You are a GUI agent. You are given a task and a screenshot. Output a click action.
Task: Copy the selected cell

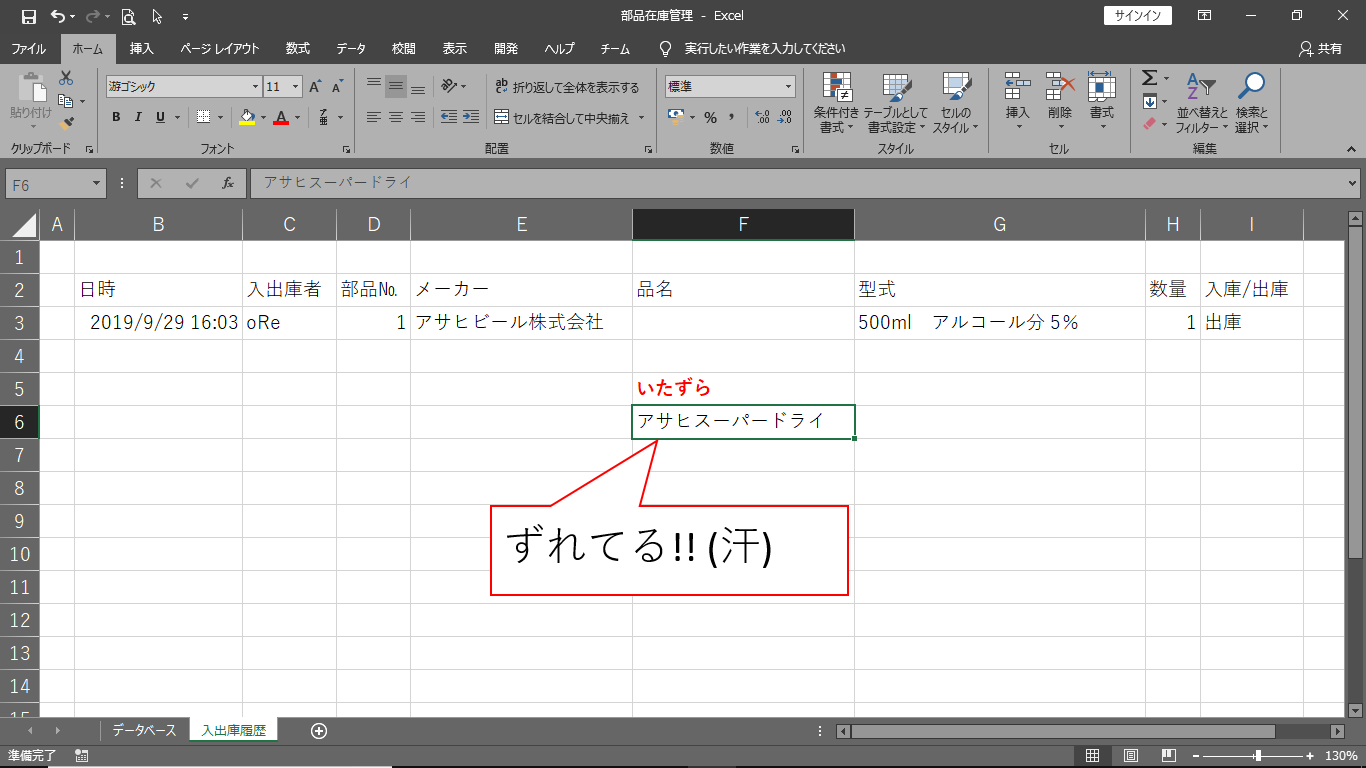pyautogui.click(x=66, y=101)
